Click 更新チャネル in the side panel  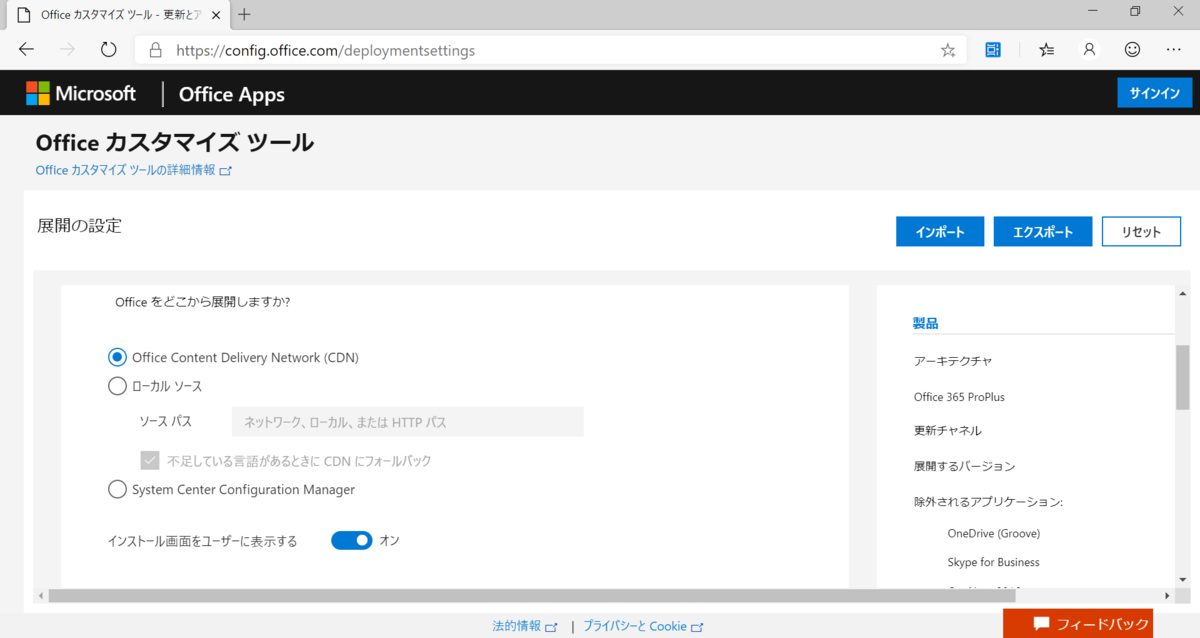coord(947,431)
